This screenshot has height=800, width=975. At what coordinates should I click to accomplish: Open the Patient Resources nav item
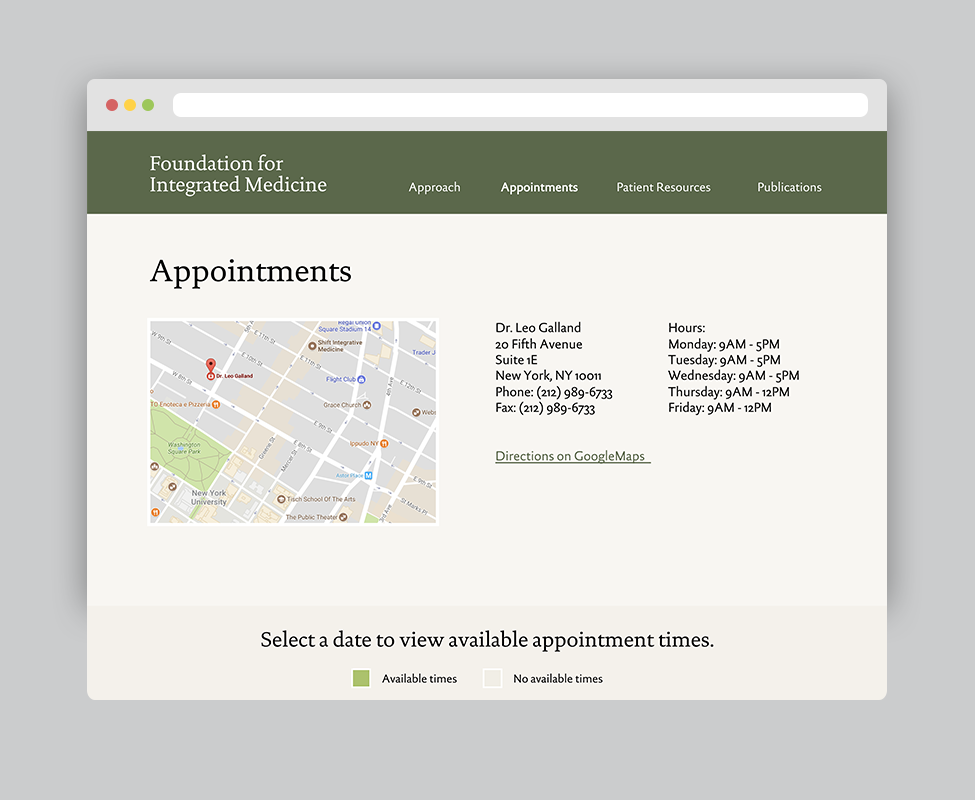click(663, 187)
